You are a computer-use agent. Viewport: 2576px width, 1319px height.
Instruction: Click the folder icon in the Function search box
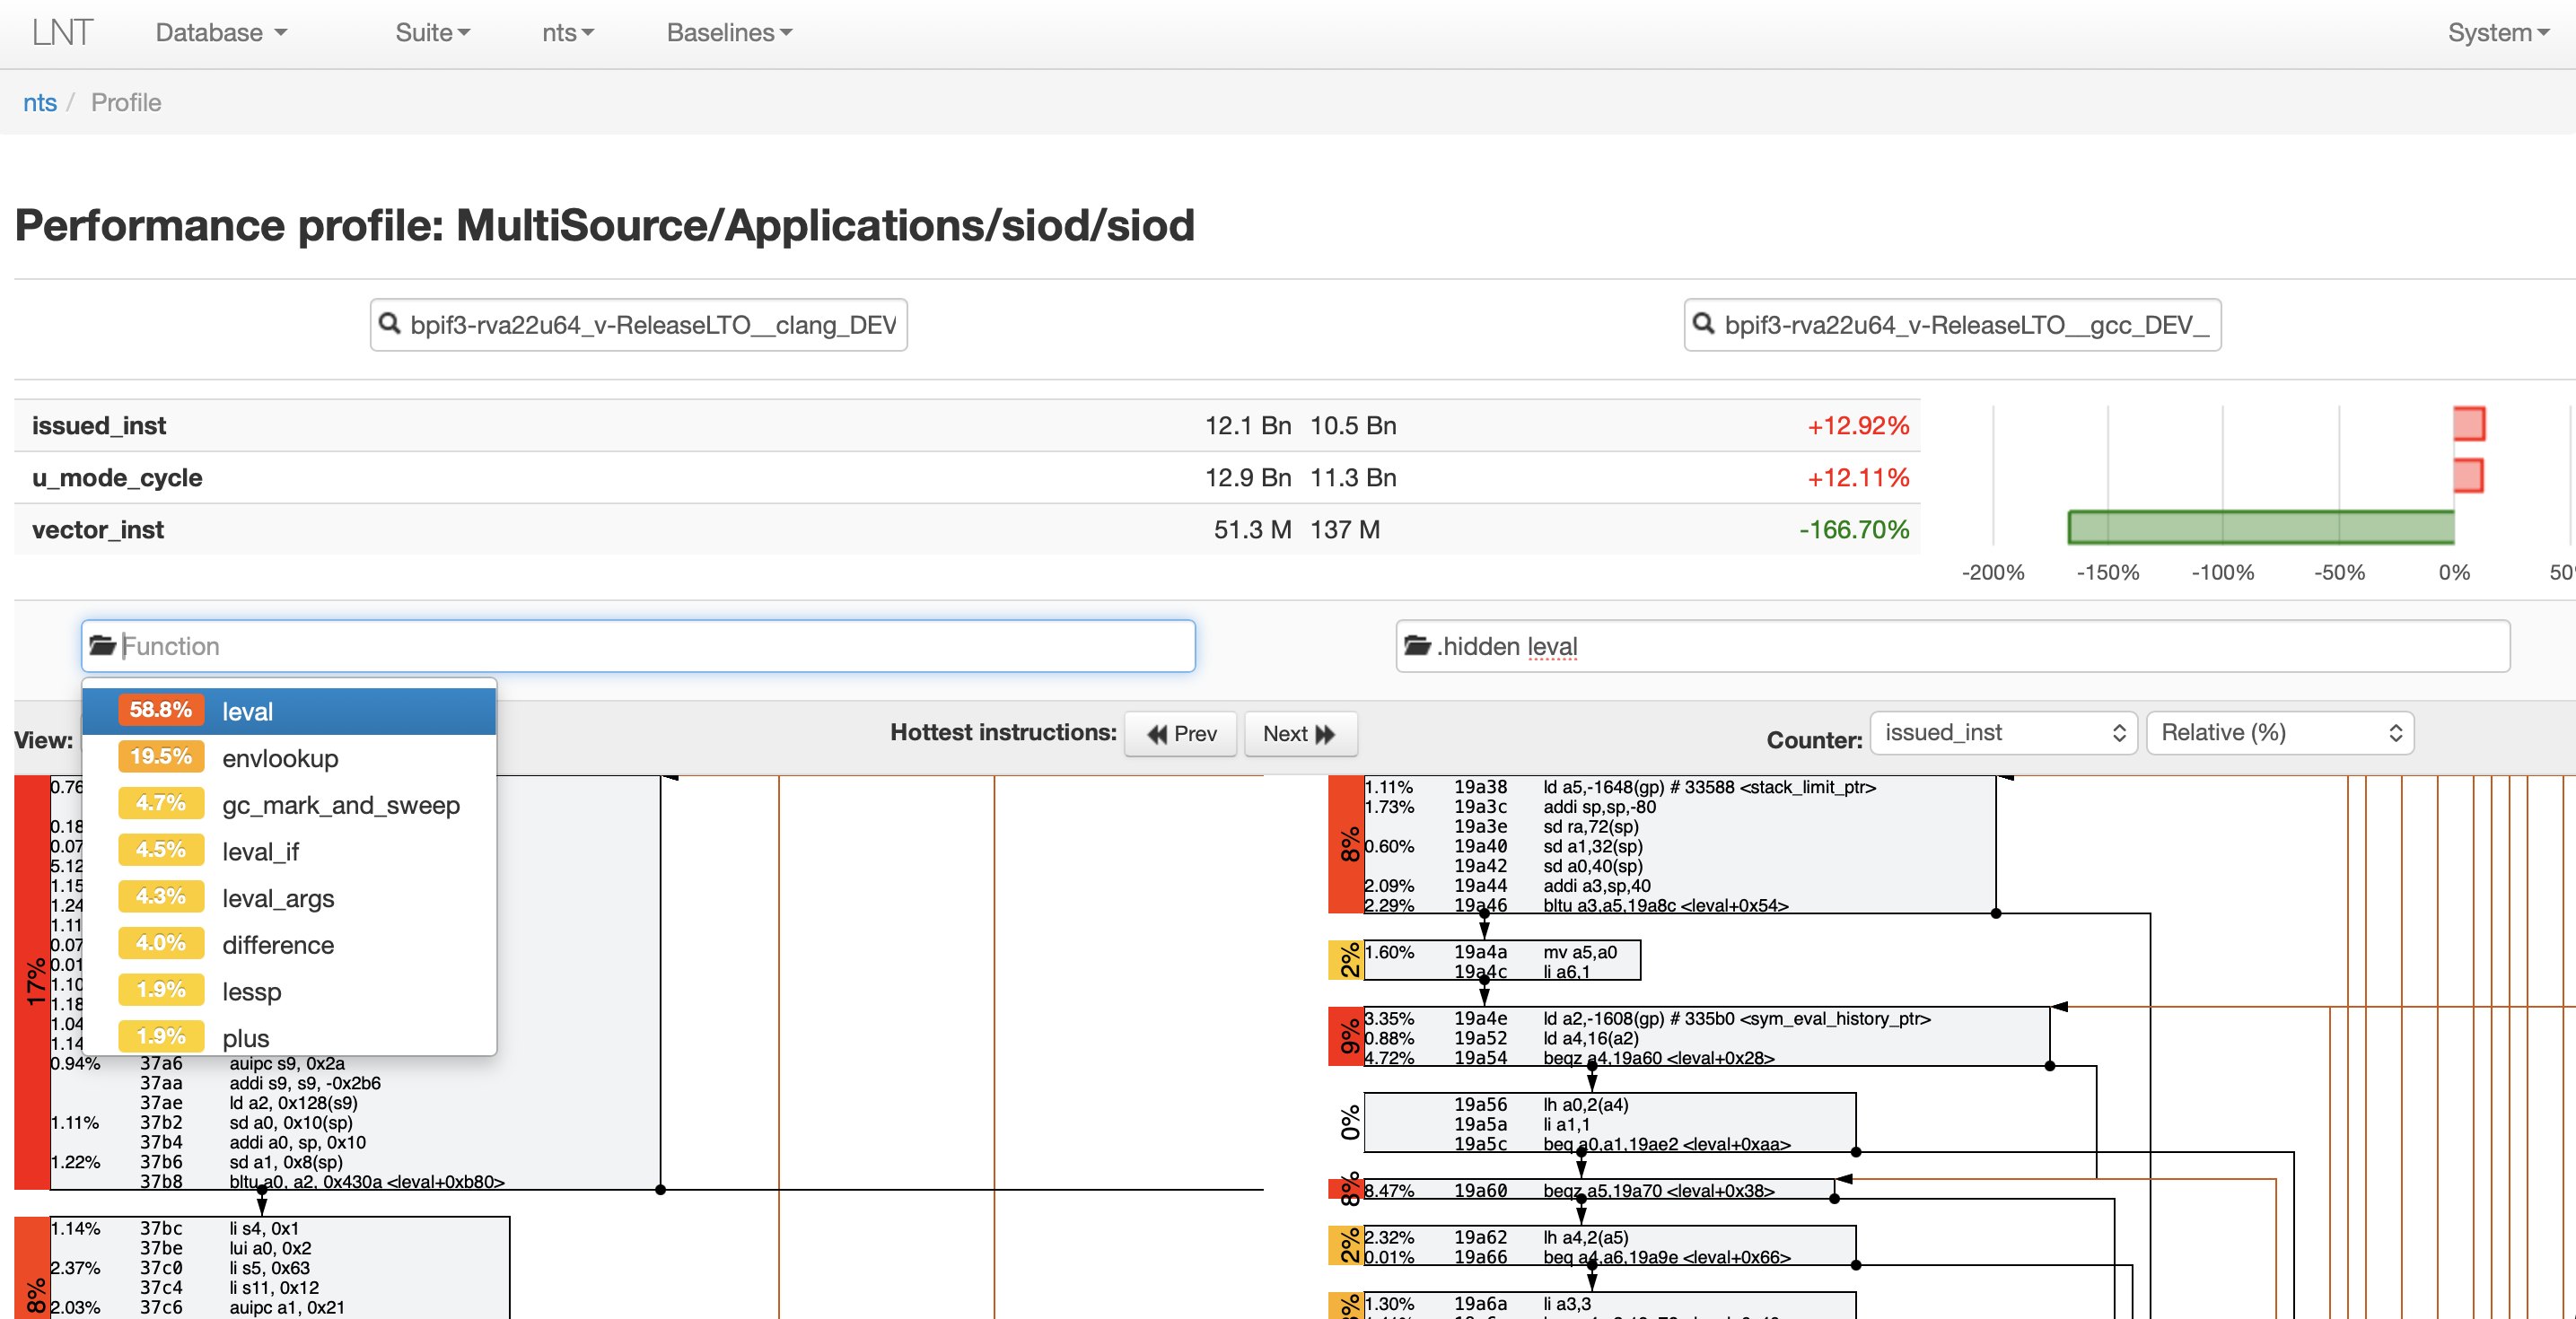click(x=103, y=646)
